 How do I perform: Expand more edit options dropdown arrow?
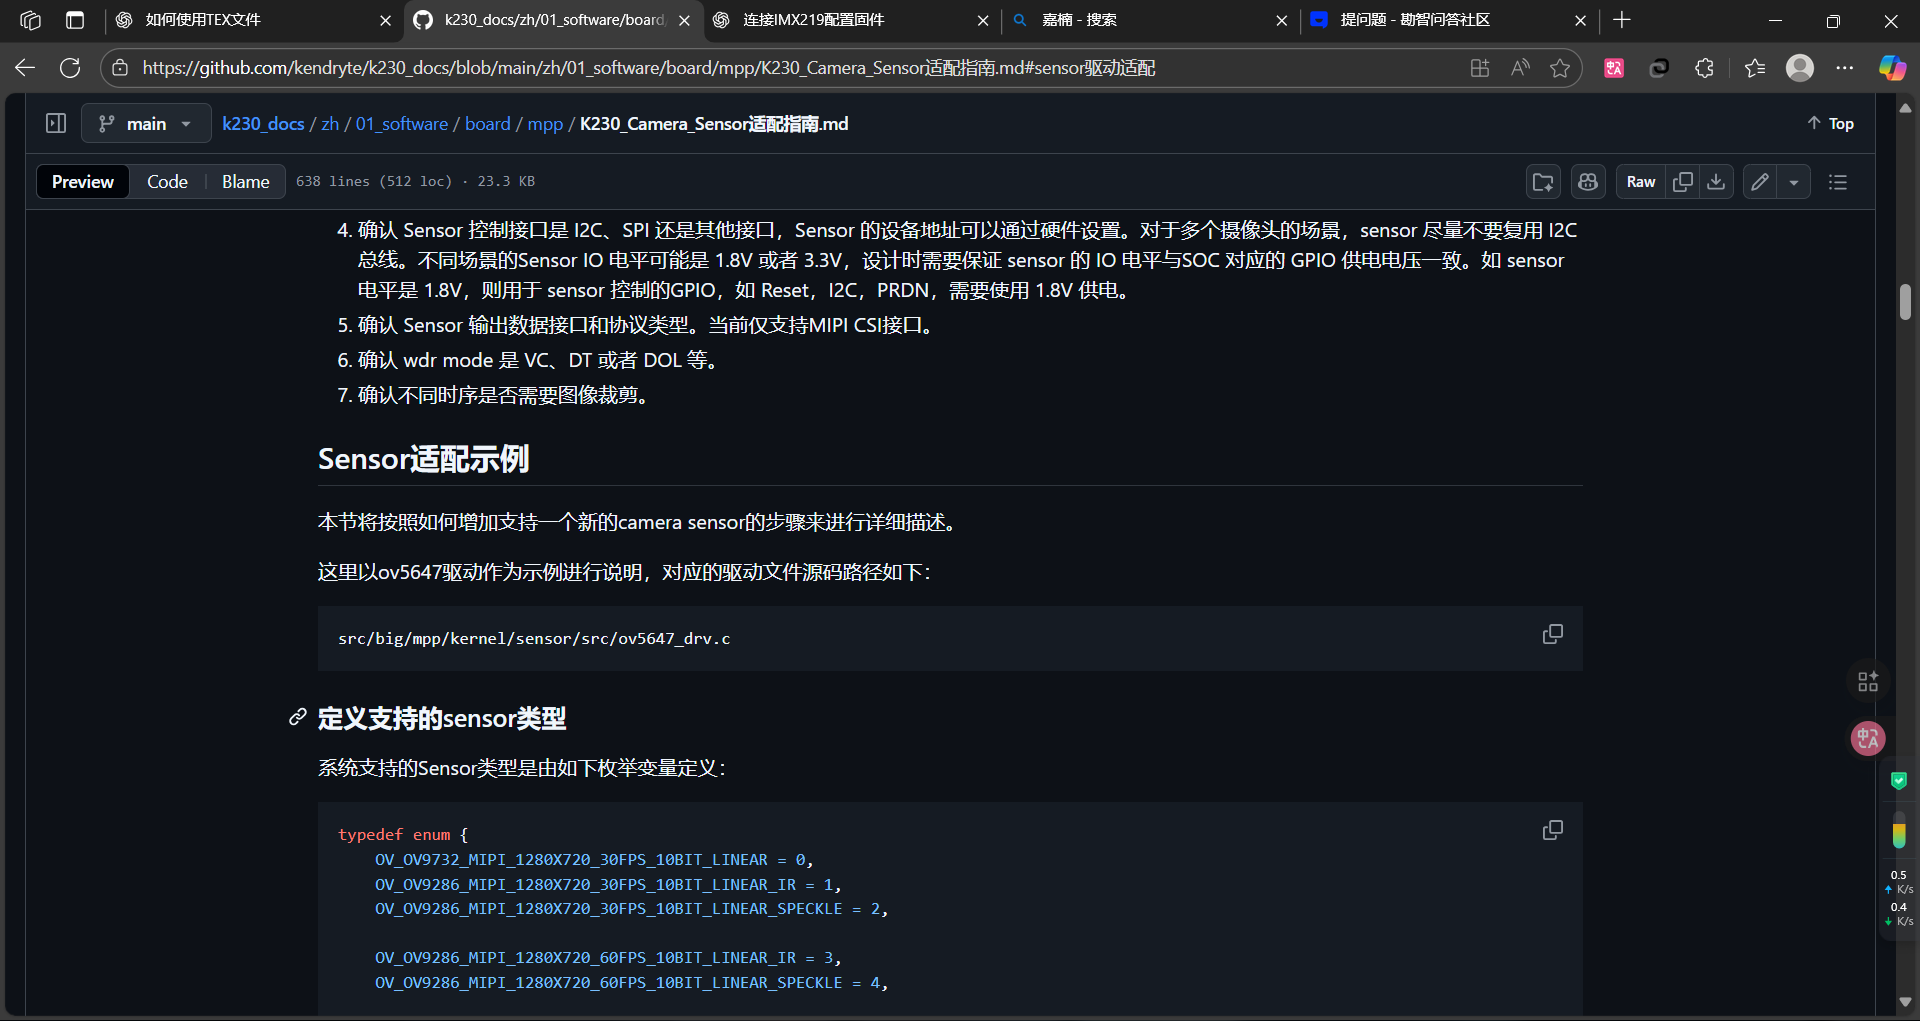coord(1794,182)
